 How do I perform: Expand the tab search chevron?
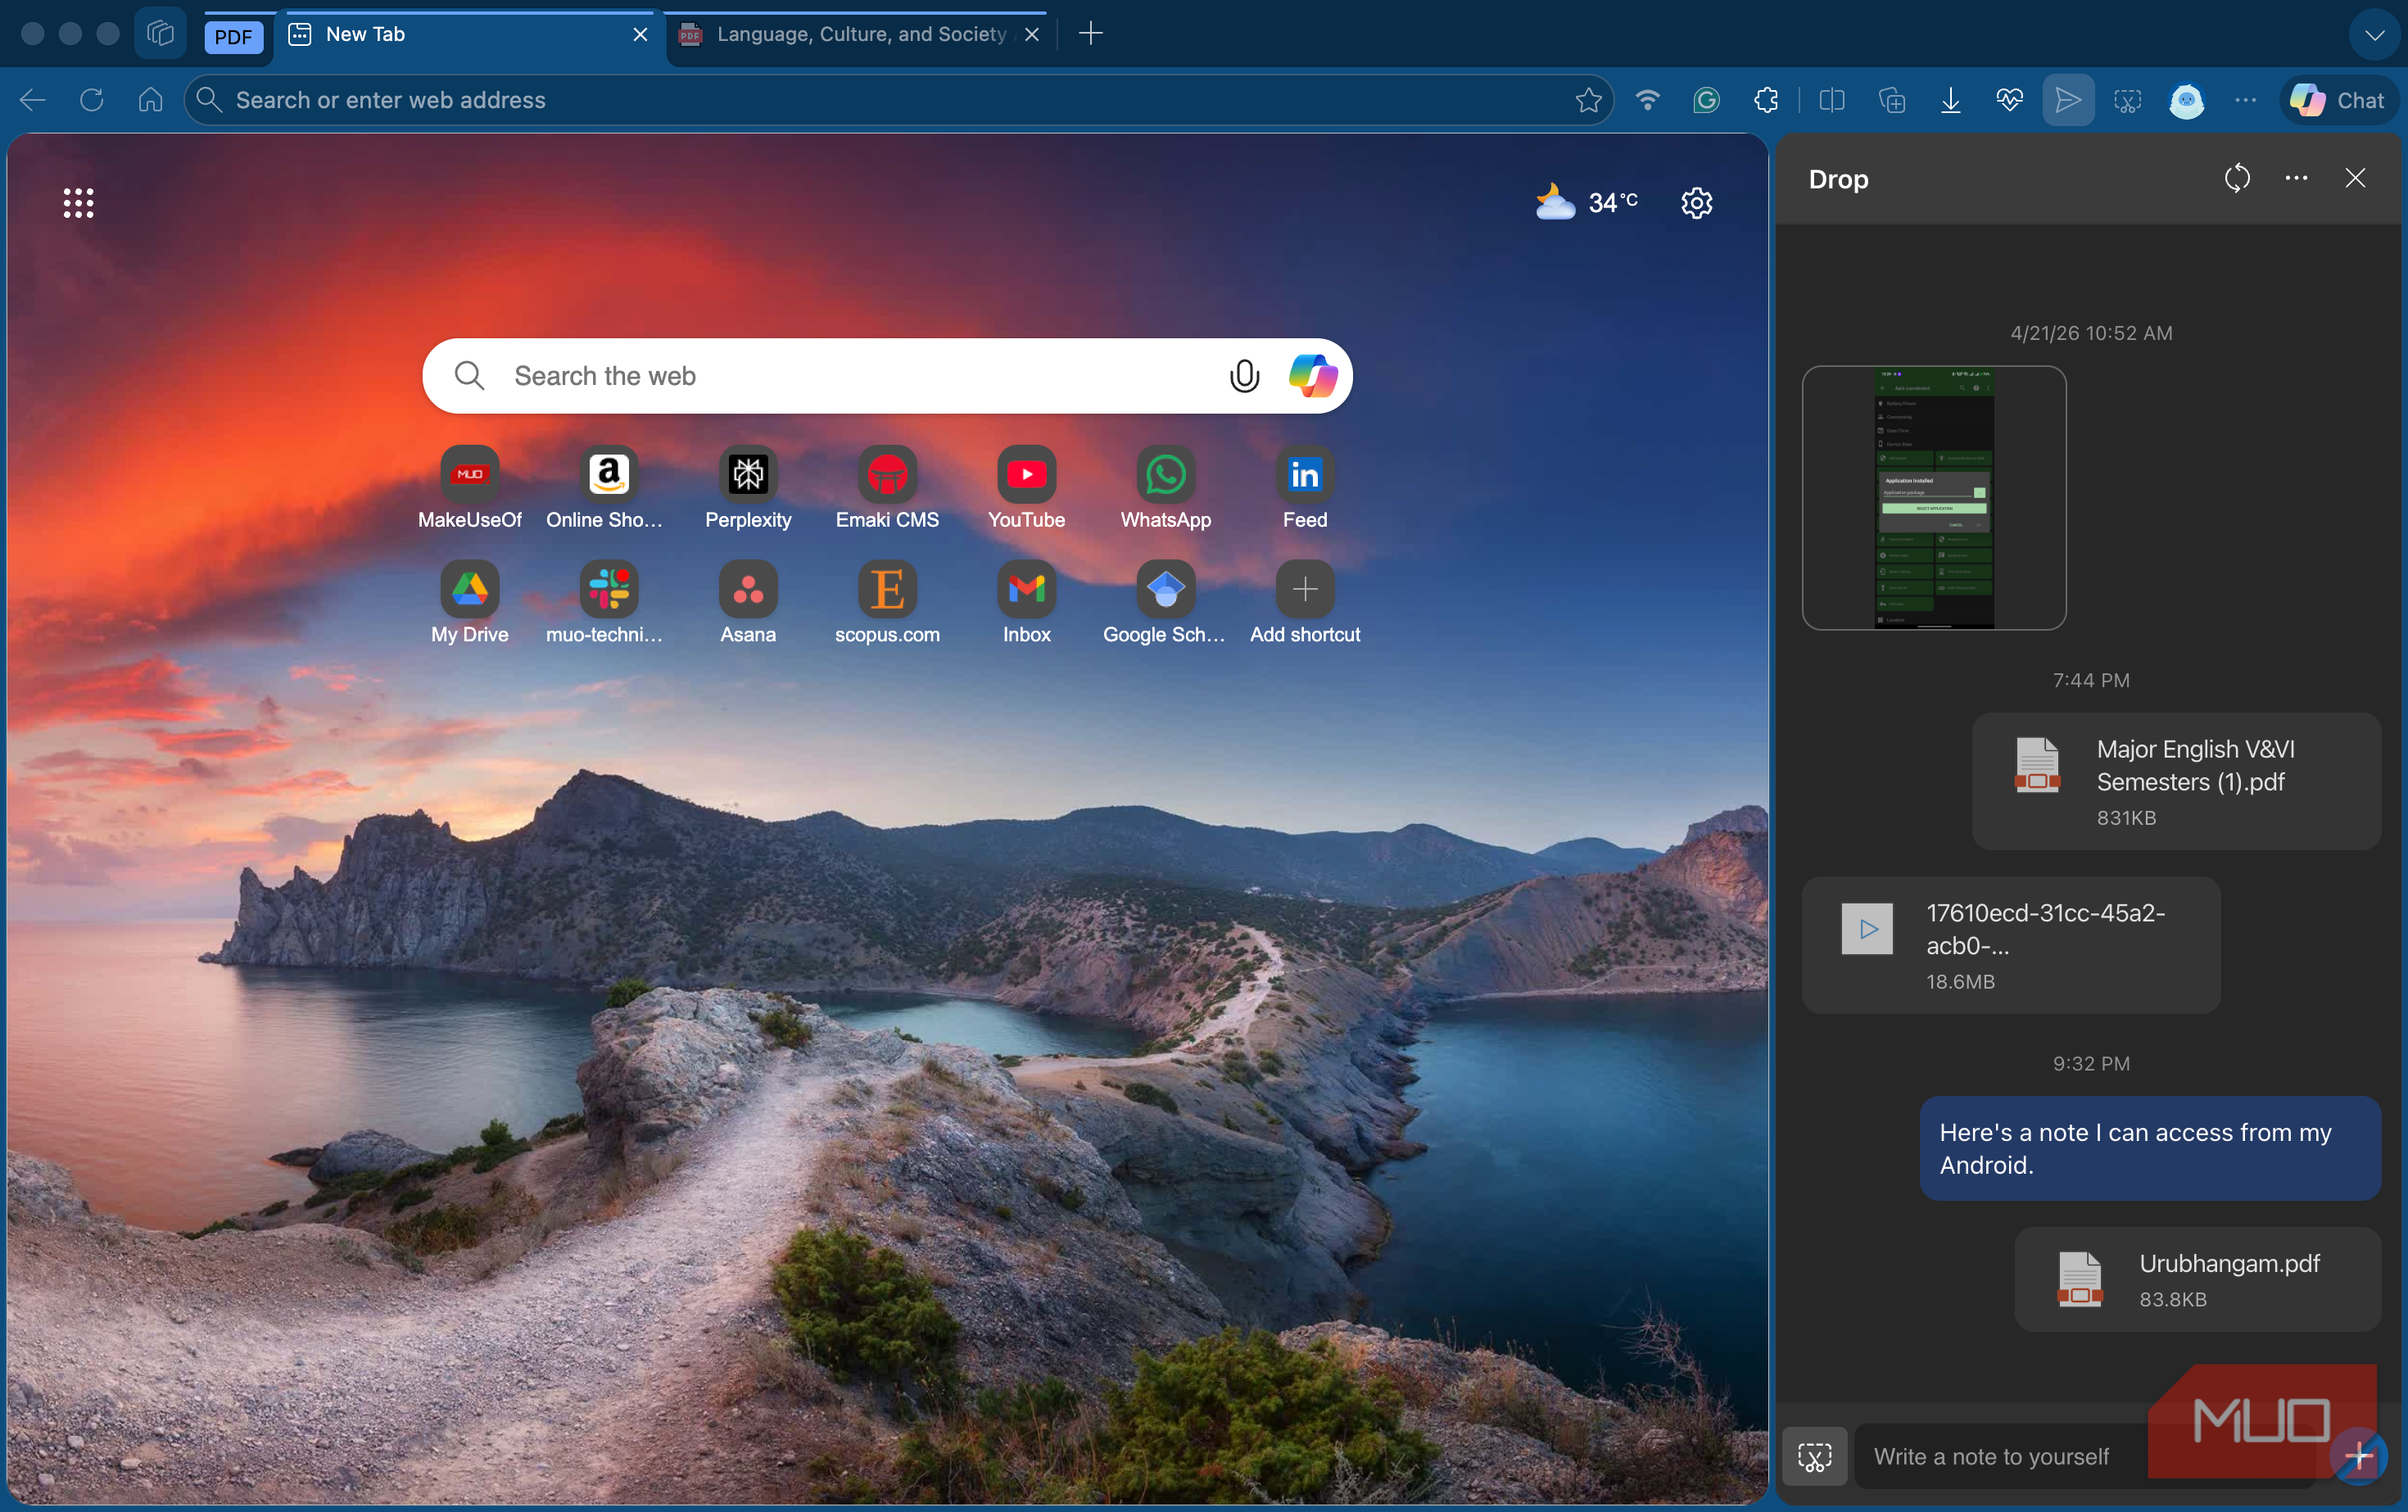[2375, 35]
